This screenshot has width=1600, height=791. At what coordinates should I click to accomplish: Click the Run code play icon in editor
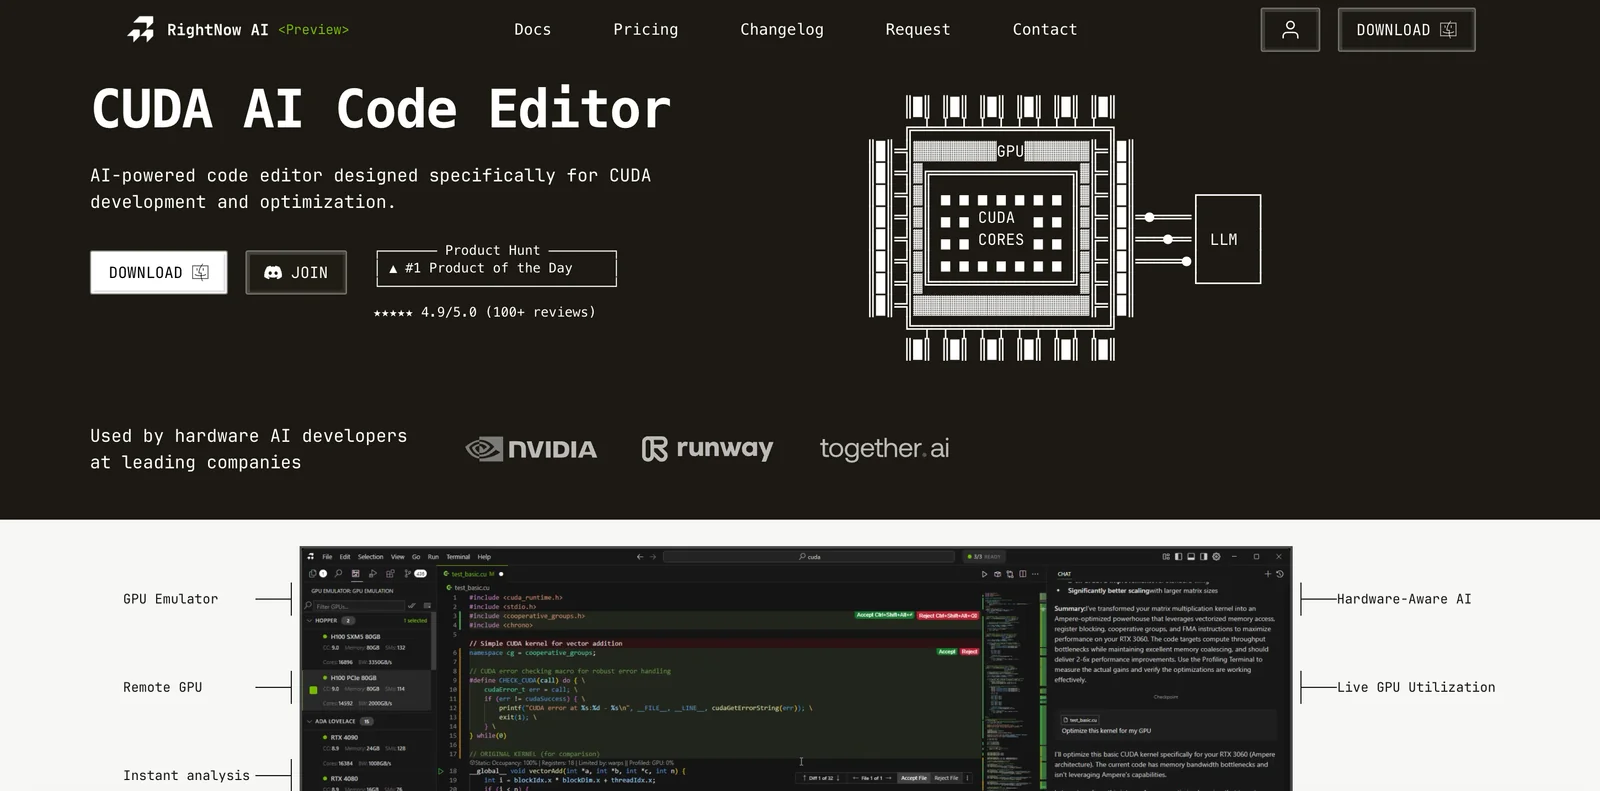coord(984,574)
